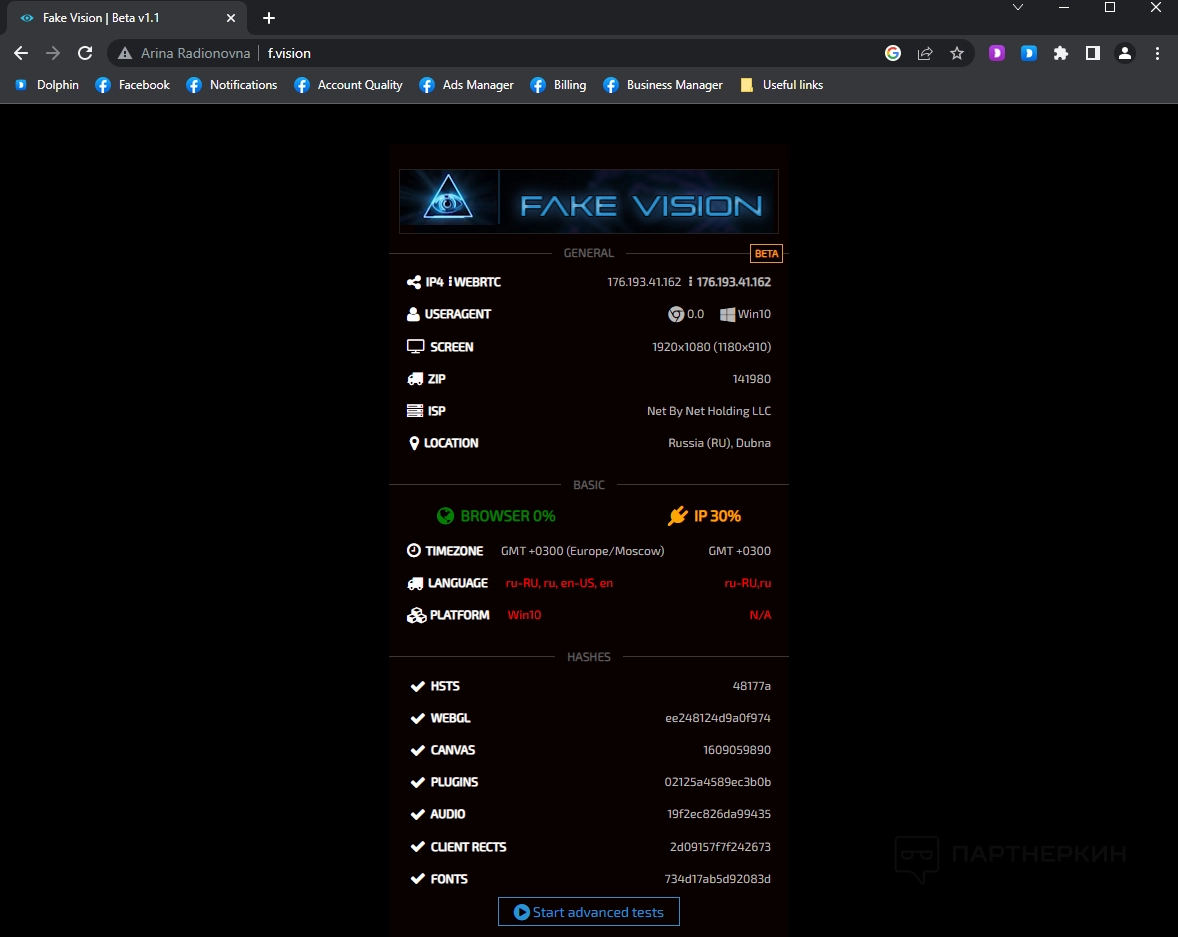
Task: Click the AUDIO checkmark
Action: click(x=418, y=815)
